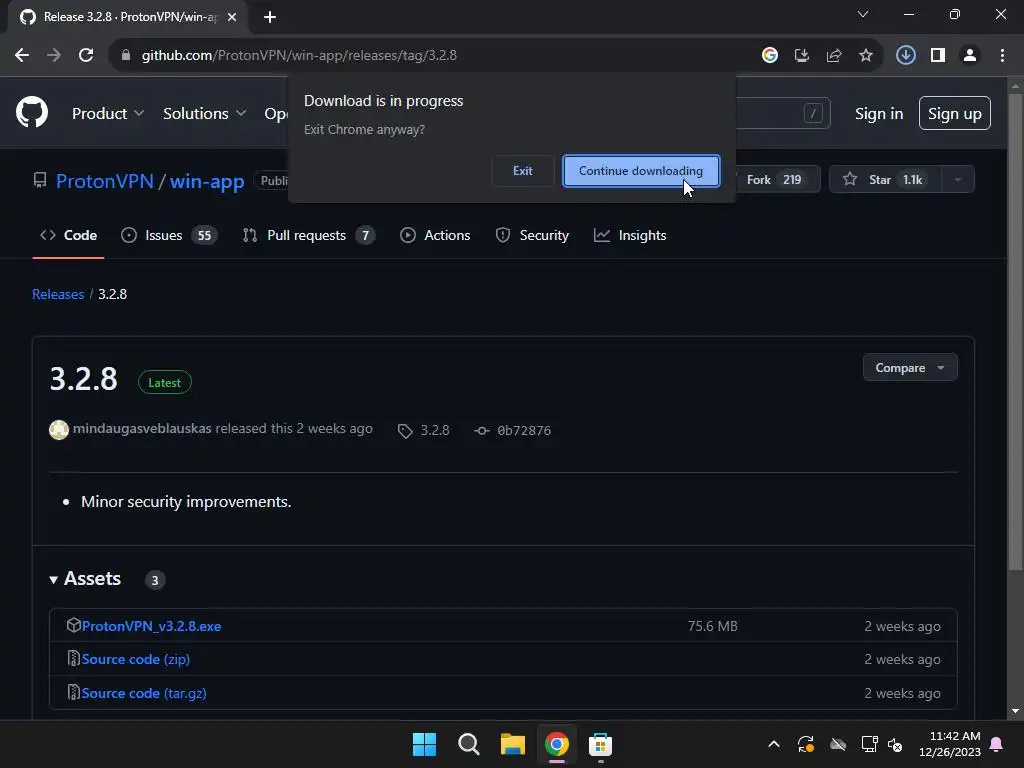Open the Google icon in address bar
Image resolution: width=1024 pixels, height=768 pixels.
pos(770,56)
